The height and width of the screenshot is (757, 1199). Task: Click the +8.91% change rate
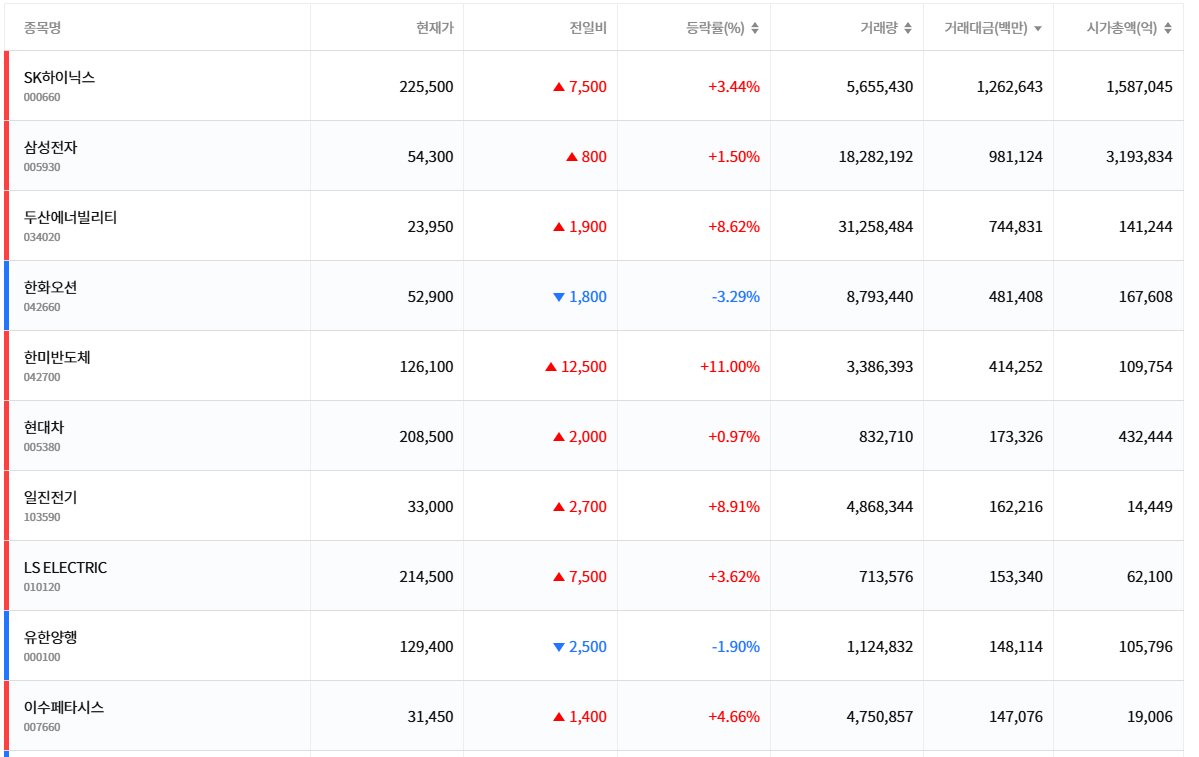pyautogui.click(x=734, y=507)
